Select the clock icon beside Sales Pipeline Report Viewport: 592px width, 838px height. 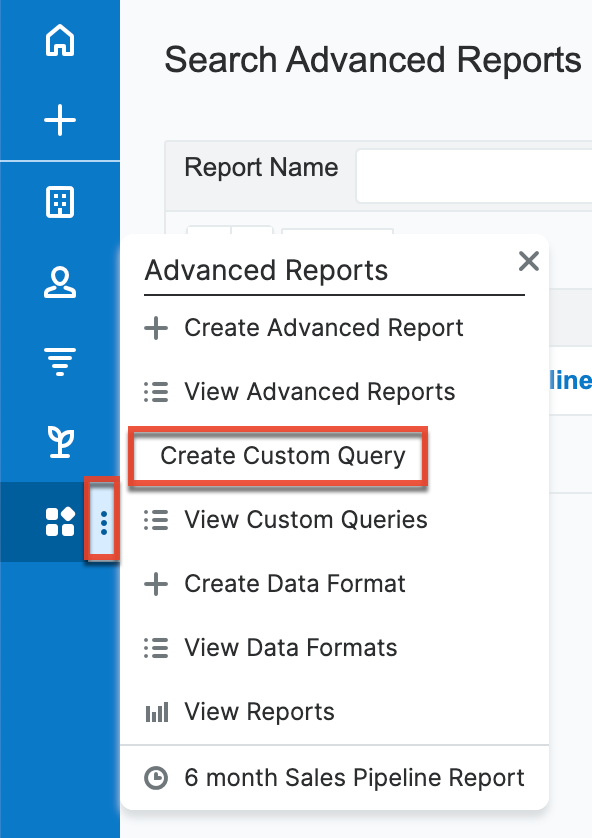[x=155, y=777]
